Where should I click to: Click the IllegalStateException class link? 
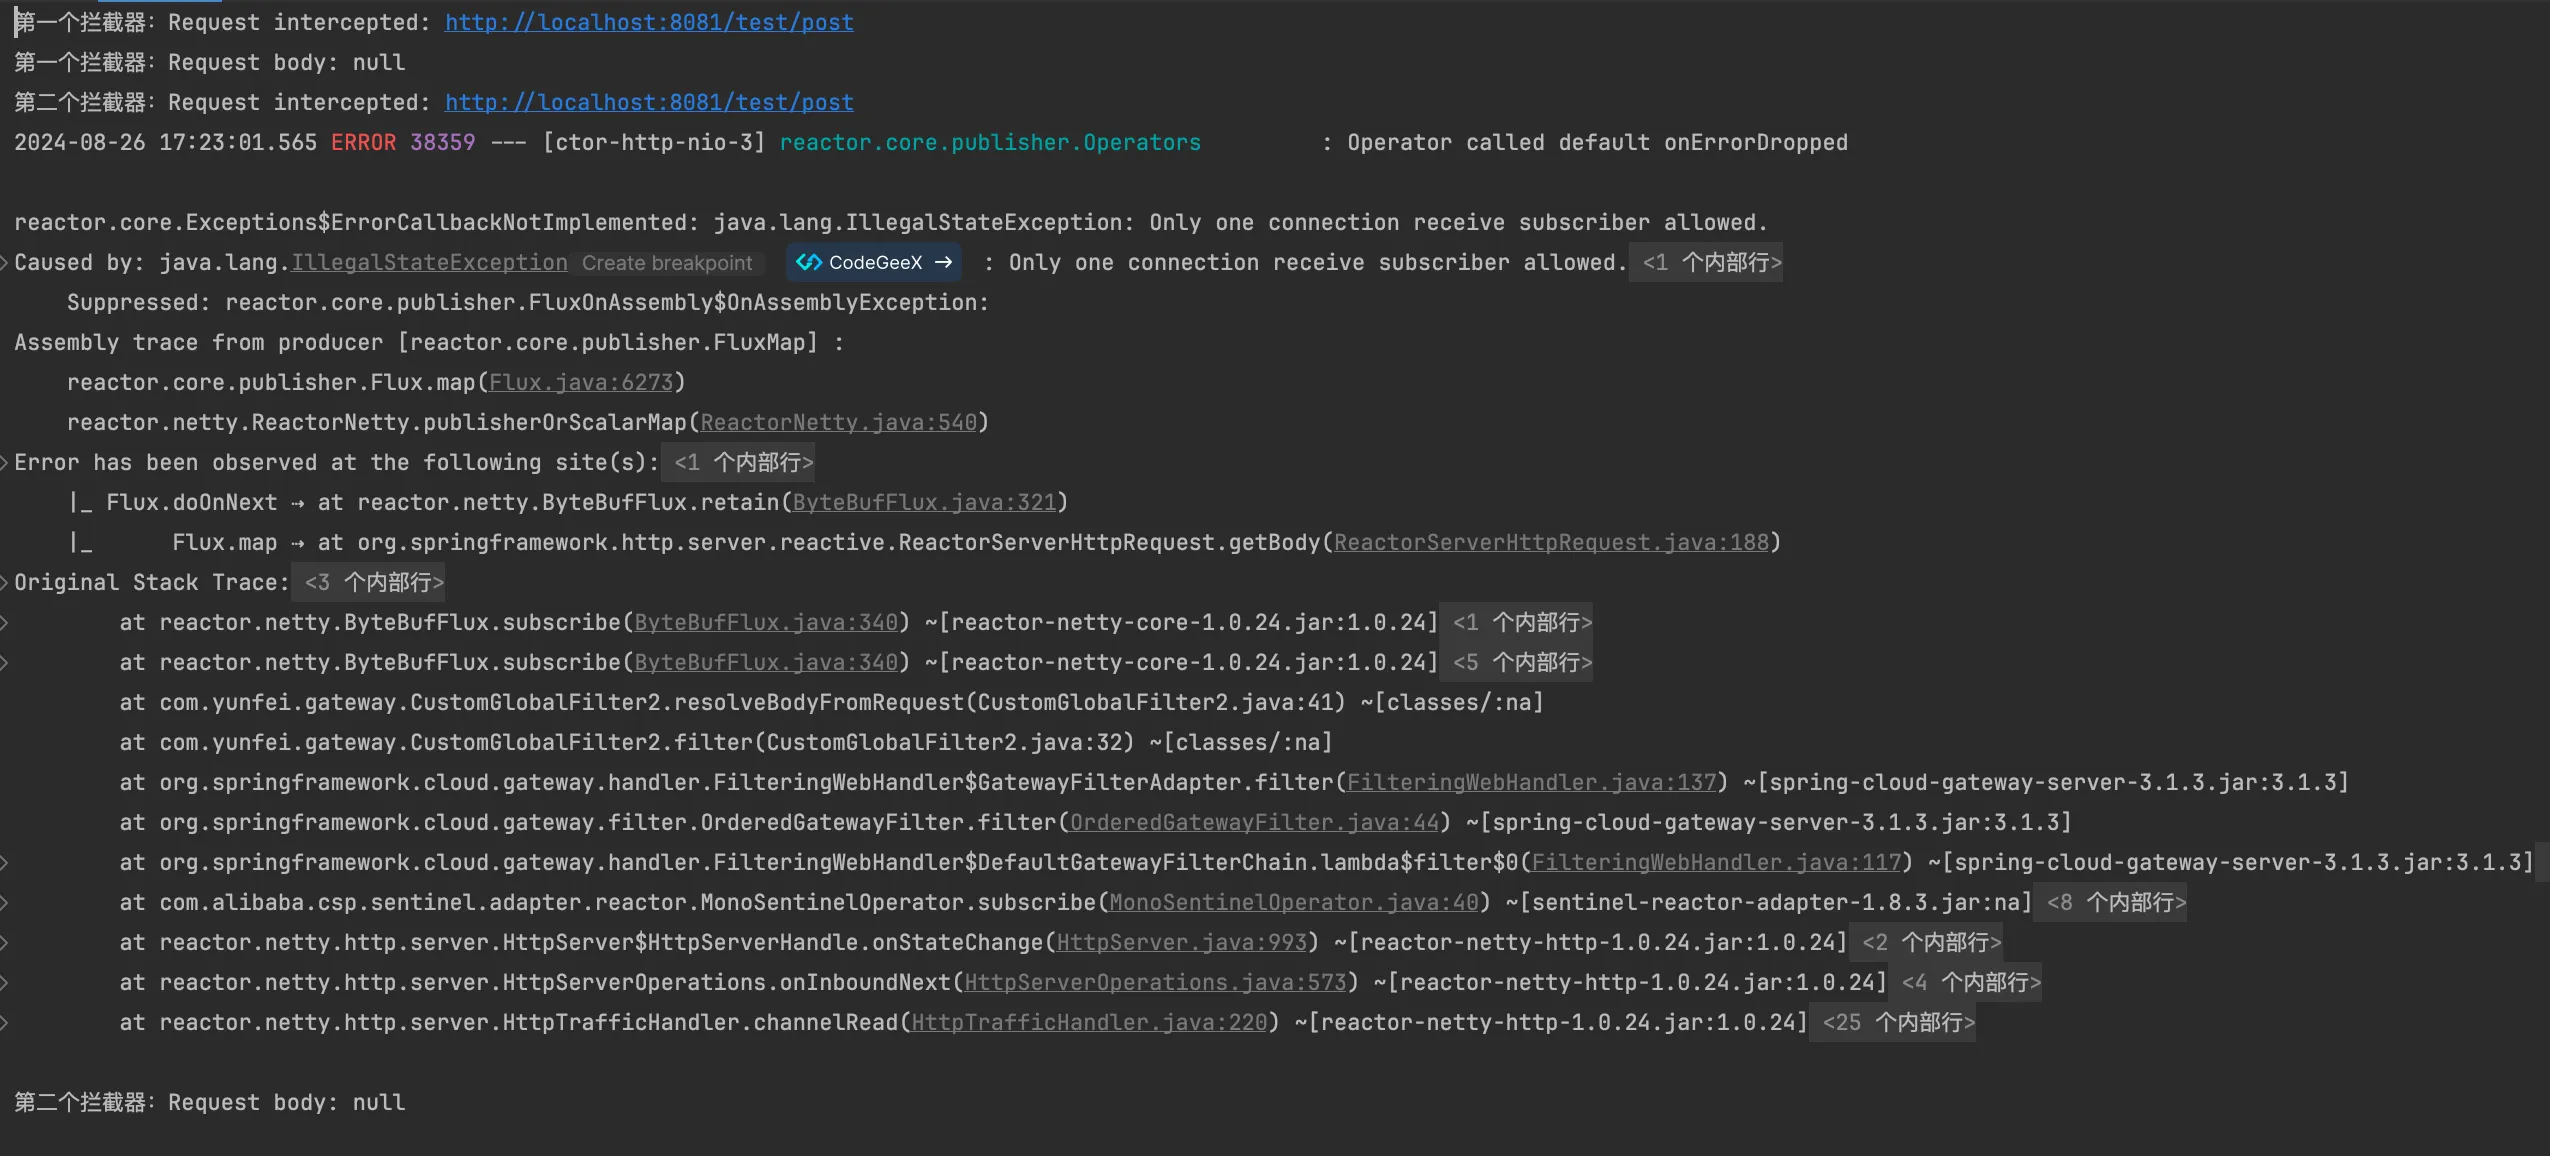coord(429,262)
